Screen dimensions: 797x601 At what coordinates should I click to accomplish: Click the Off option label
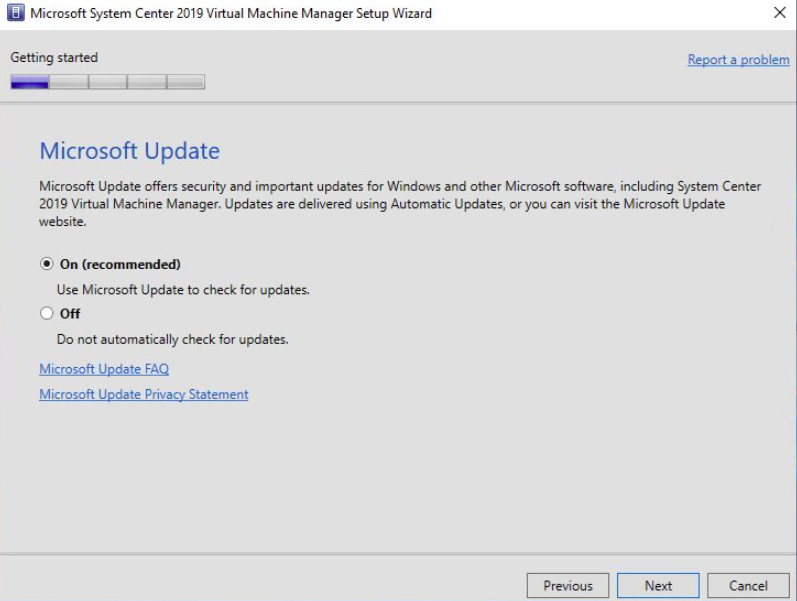click(x=70, y=314)
